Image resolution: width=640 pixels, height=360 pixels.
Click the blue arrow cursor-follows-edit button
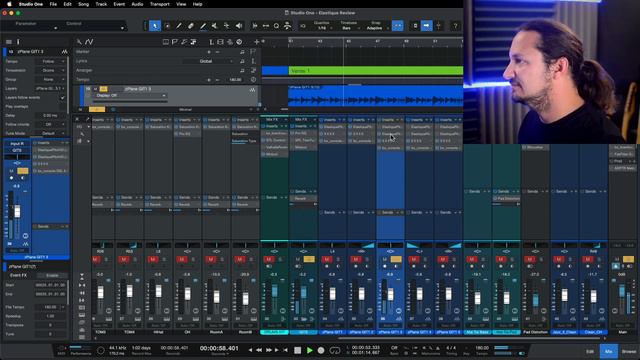click(427, 26)
